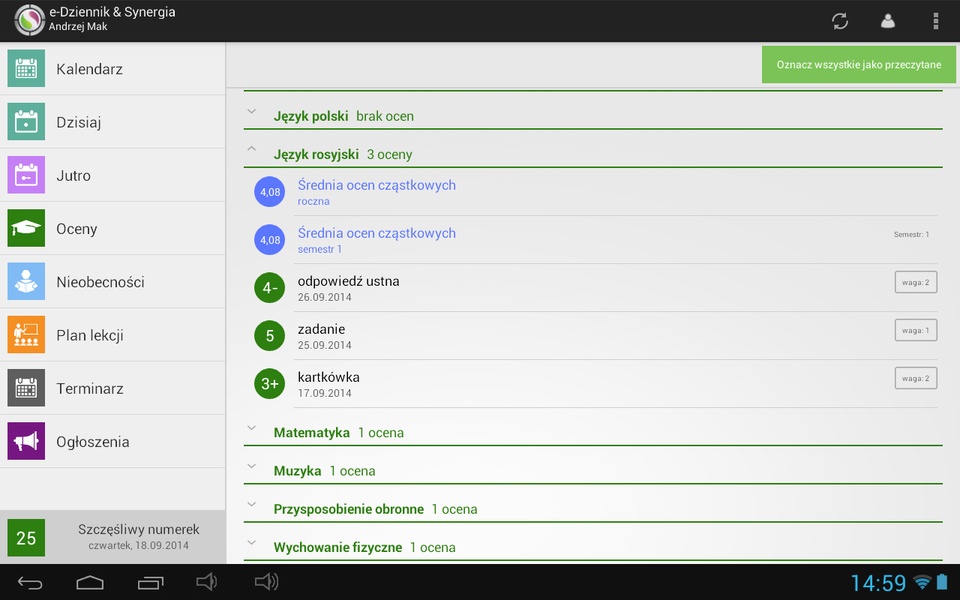Tap the 3+ grade circle

269,384
